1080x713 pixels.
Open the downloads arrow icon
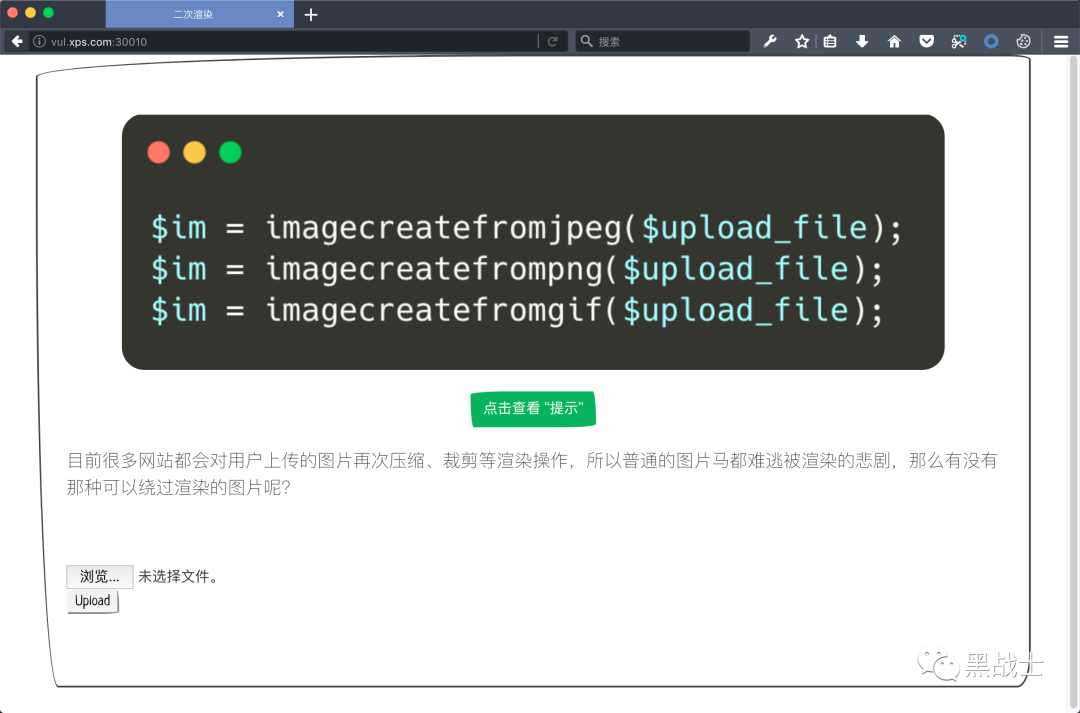[862, 41]
